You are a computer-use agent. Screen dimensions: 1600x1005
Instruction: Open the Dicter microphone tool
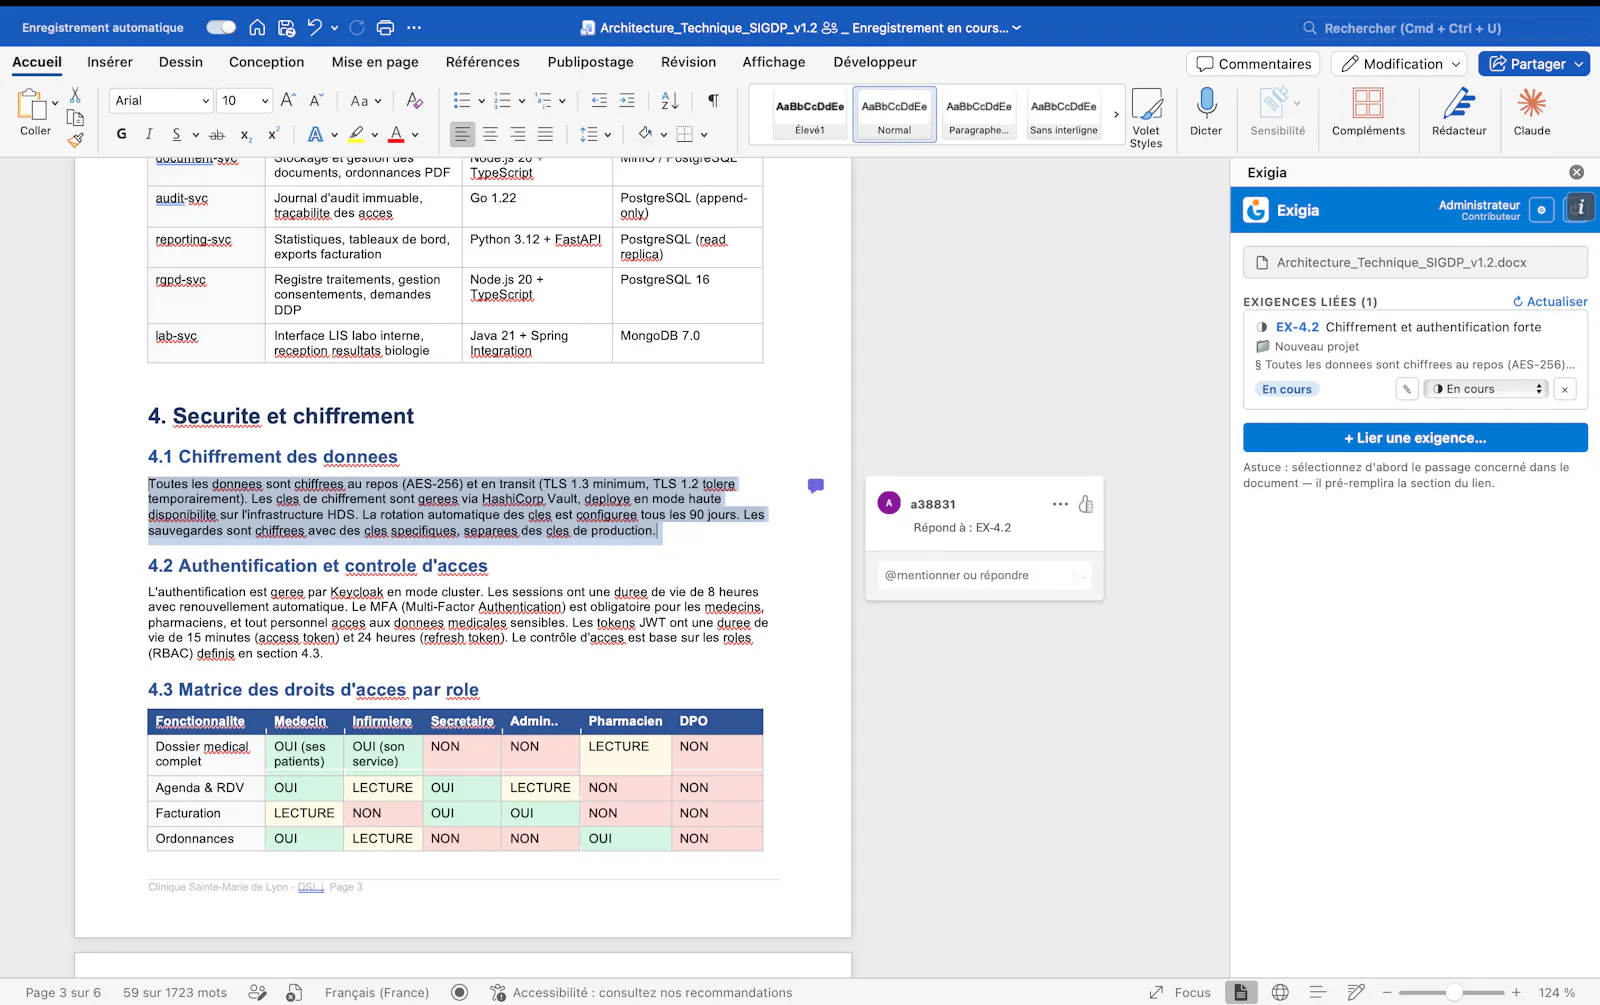coord(1206,112)
